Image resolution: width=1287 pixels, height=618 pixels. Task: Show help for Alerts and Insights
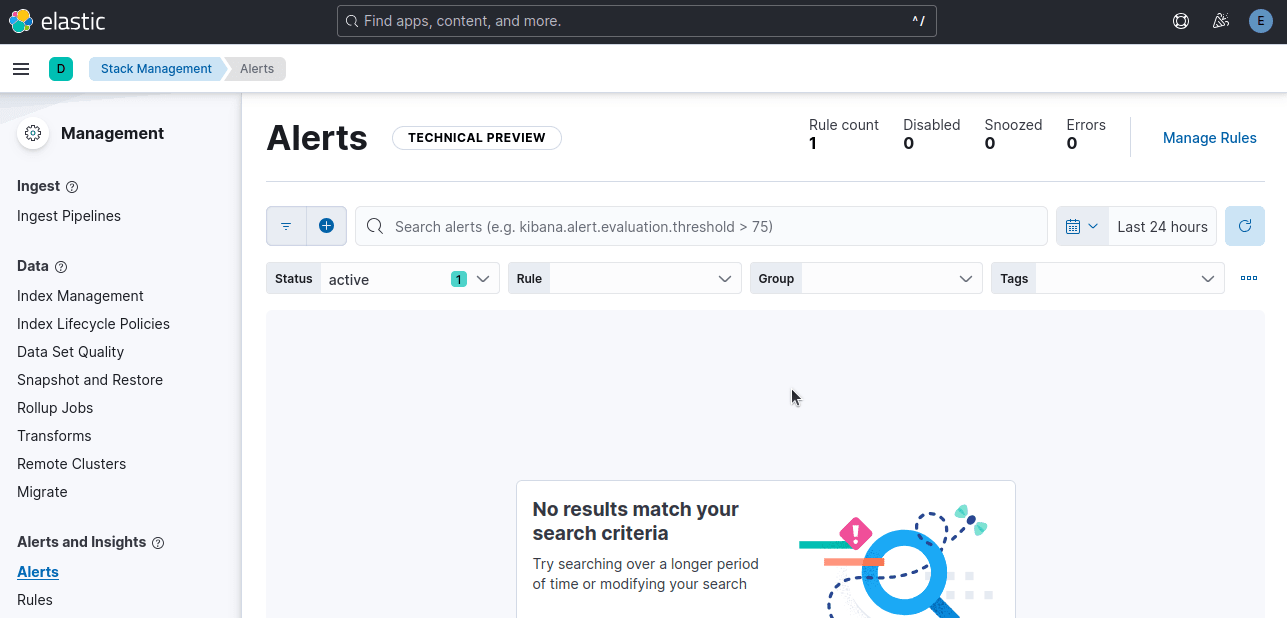click(x=158, y=543)
